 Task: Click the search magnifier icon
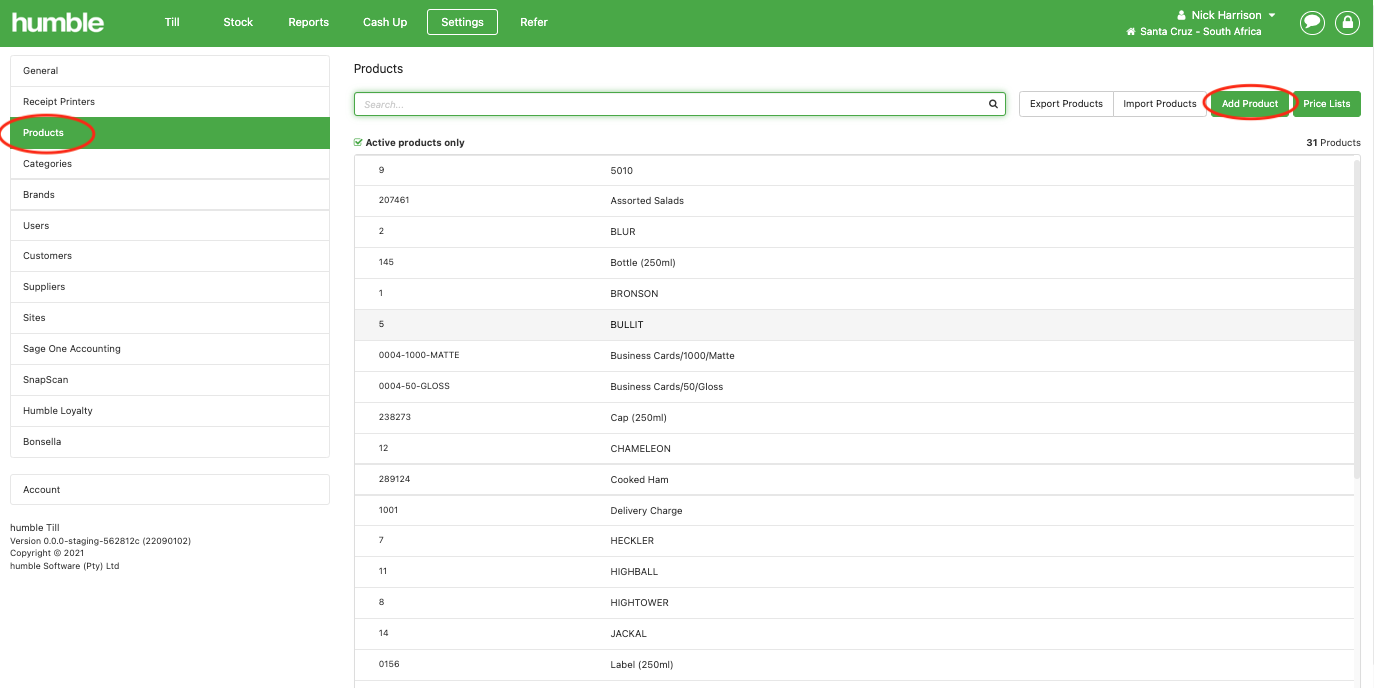pyautogui.click(x=993, y=104)
